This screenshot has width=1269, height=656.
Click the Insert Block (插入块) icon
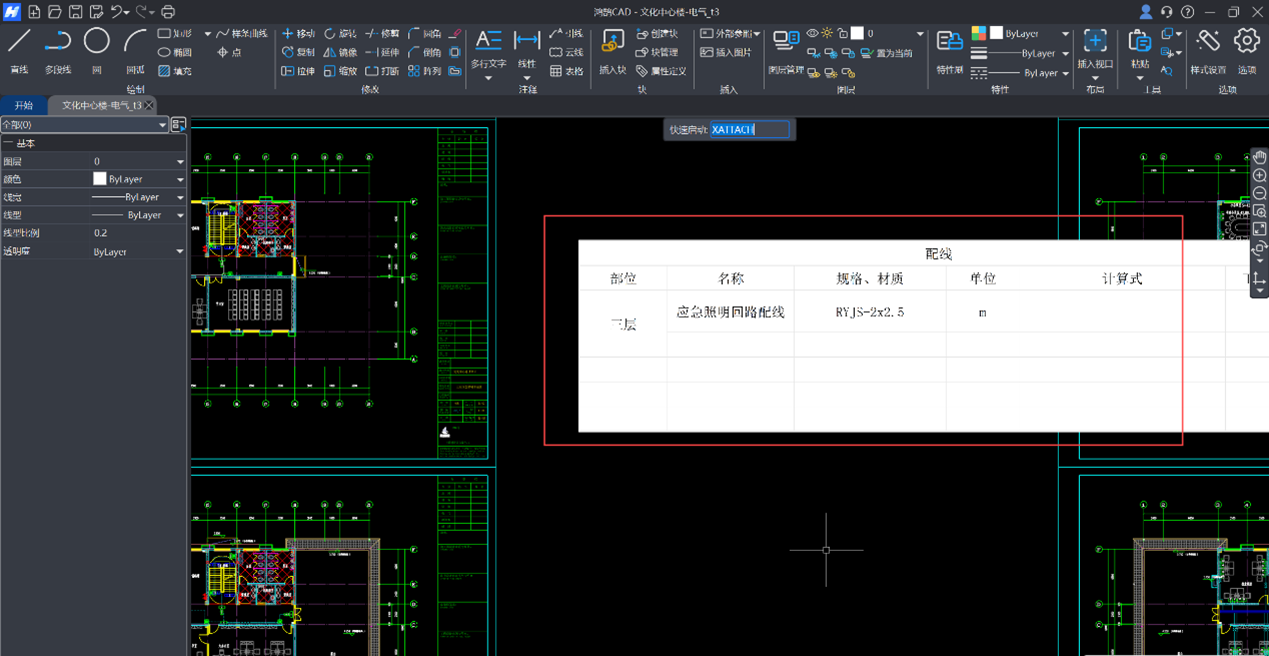click(612, 49)
